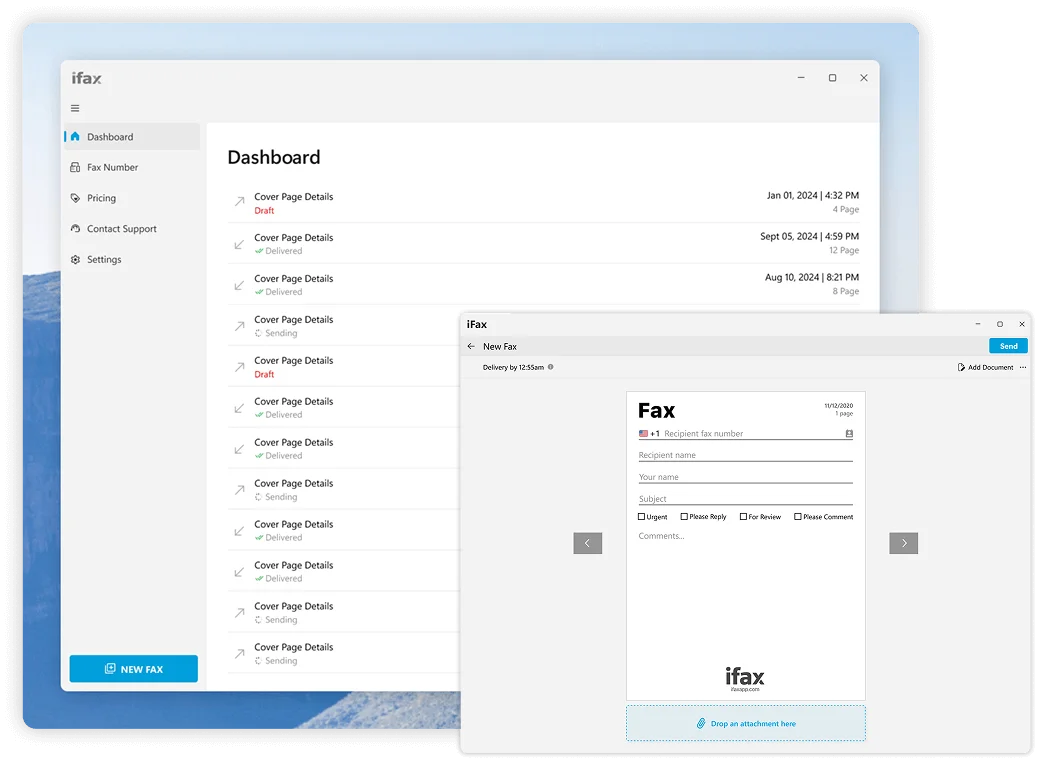Check the Please Comment checkbox
Screen dimensions: 1037x759
(x=798, y=517)
